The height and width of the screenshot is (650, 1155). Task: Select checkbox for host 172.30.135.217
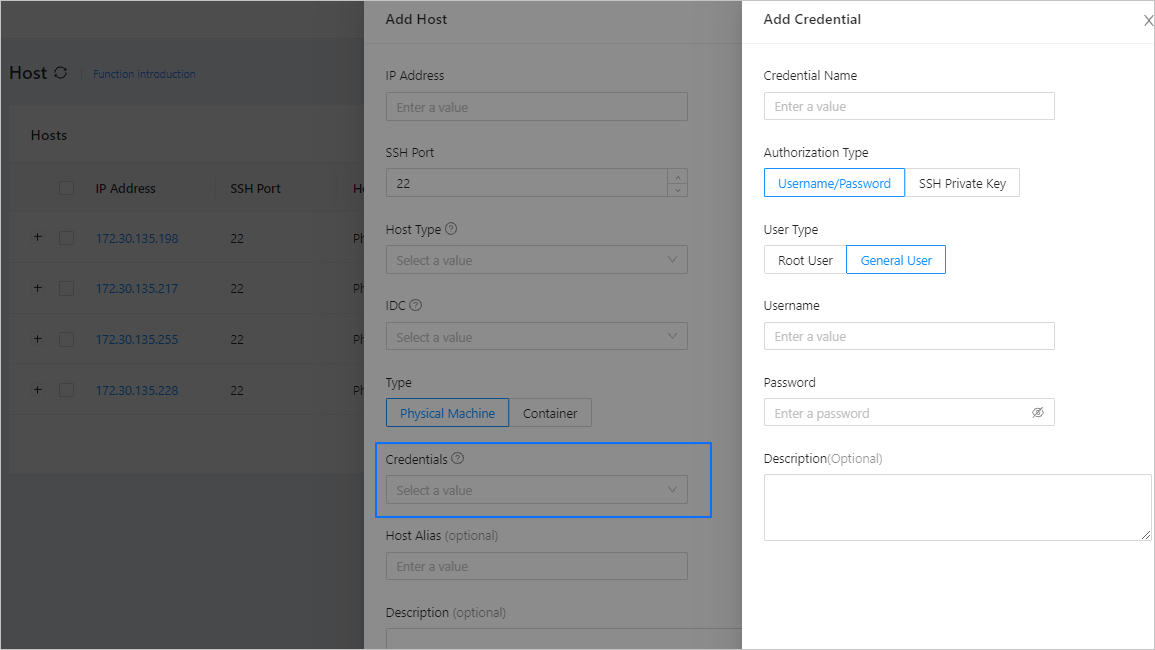66,289
